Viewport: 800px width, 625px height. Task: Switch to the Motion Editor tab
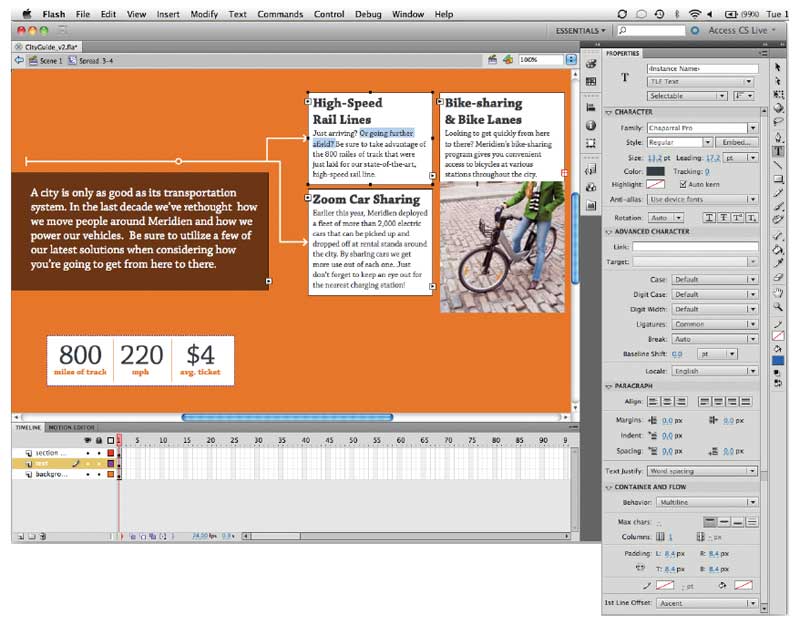pos(71,427)
